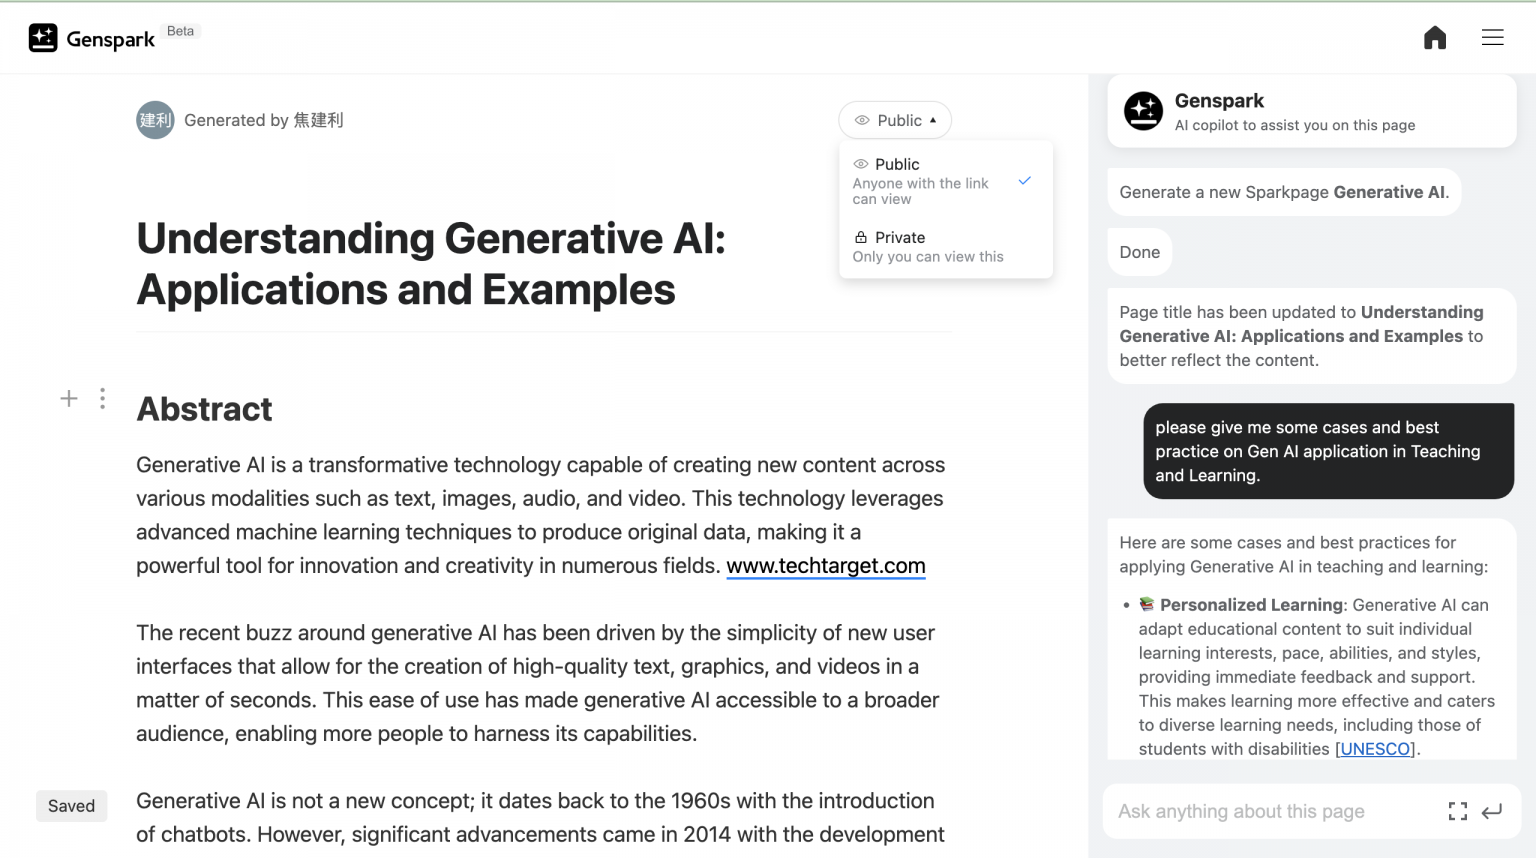Viewport: 1536px width, 858px height.
Task: Click the checkmark next to Public option
Action: [1024, 181]
